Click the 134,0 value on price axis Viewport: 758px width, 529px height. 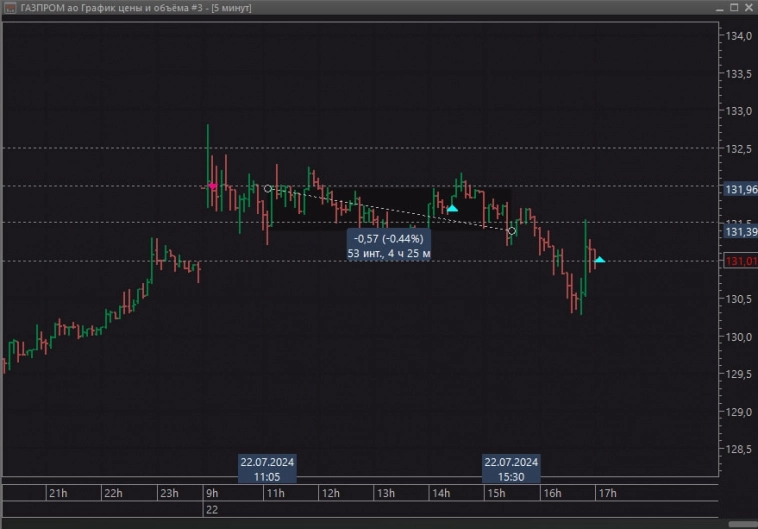(x=737, y=36)
